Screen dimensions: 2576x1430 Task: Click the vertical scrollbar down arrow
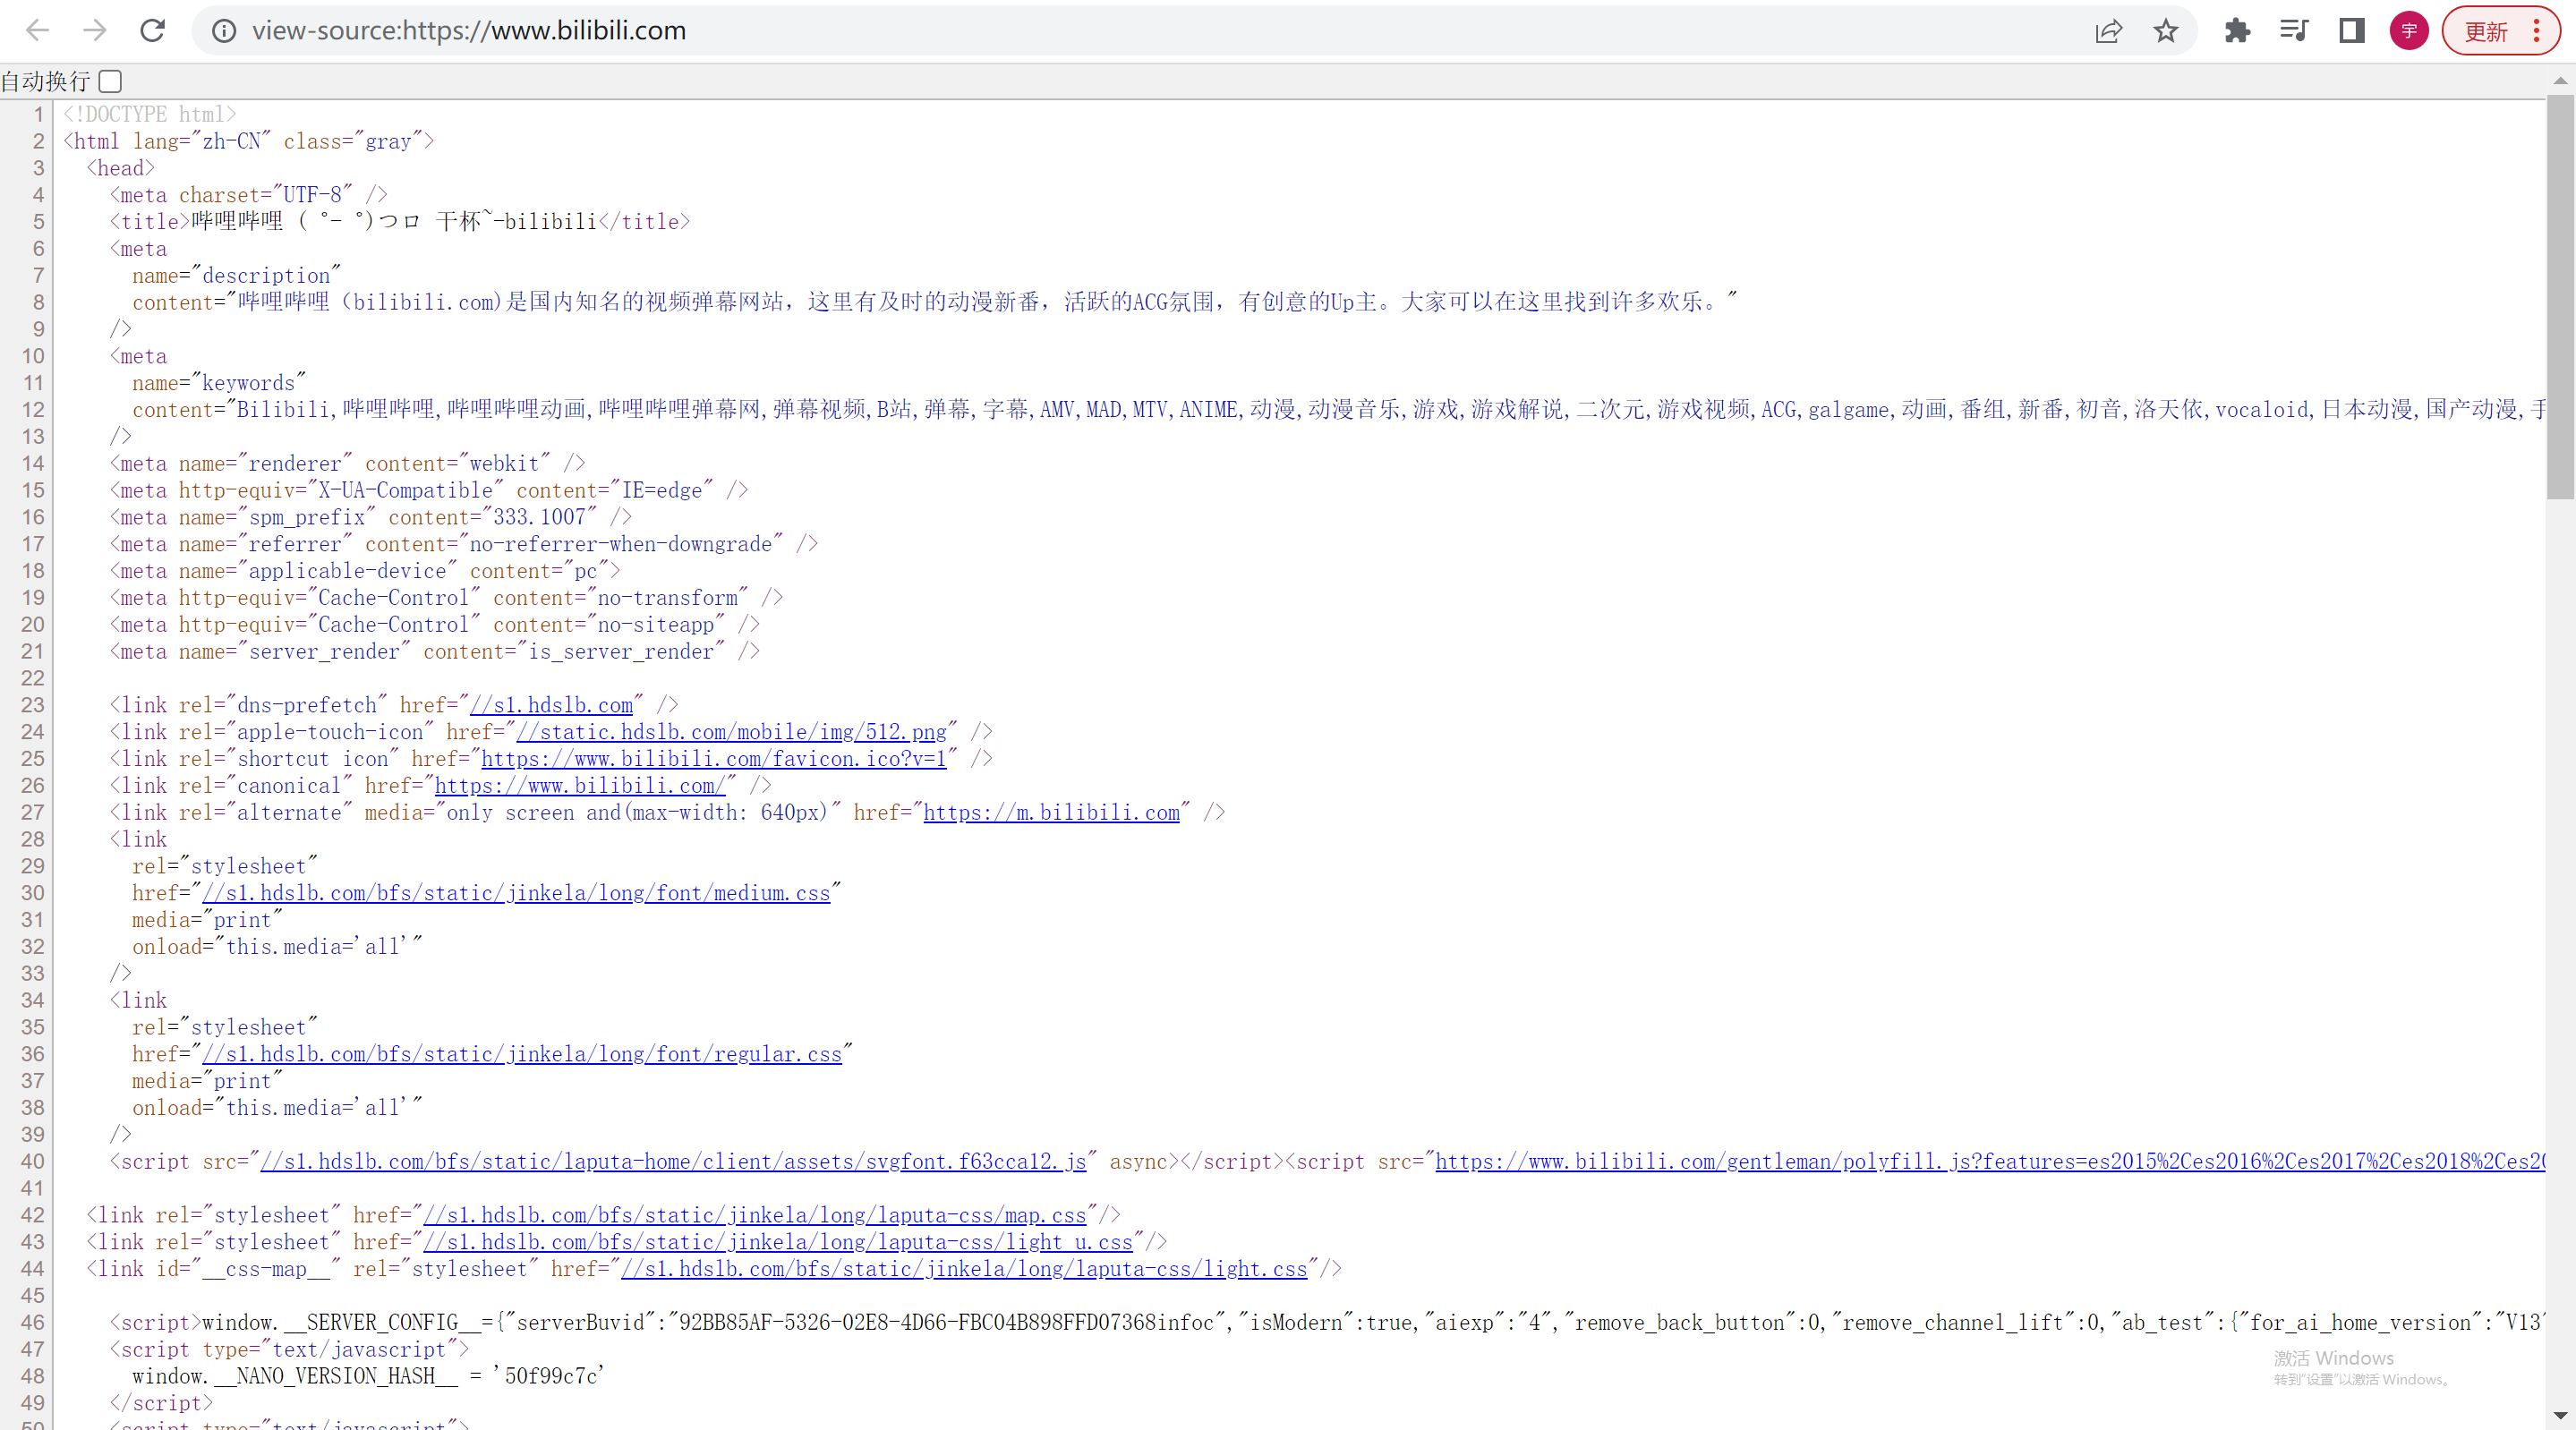coord(2560,1416)
